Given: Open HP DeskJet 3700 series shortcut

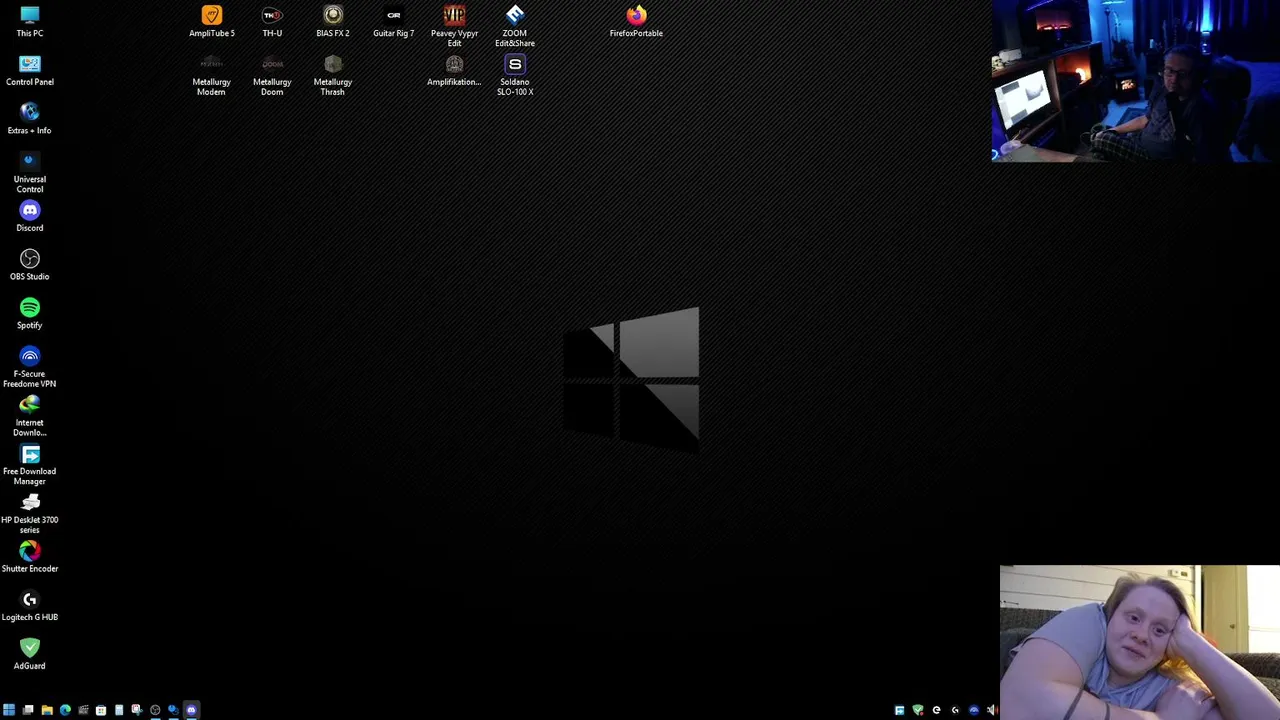Looking at the screenshot, I should [30, 513].
